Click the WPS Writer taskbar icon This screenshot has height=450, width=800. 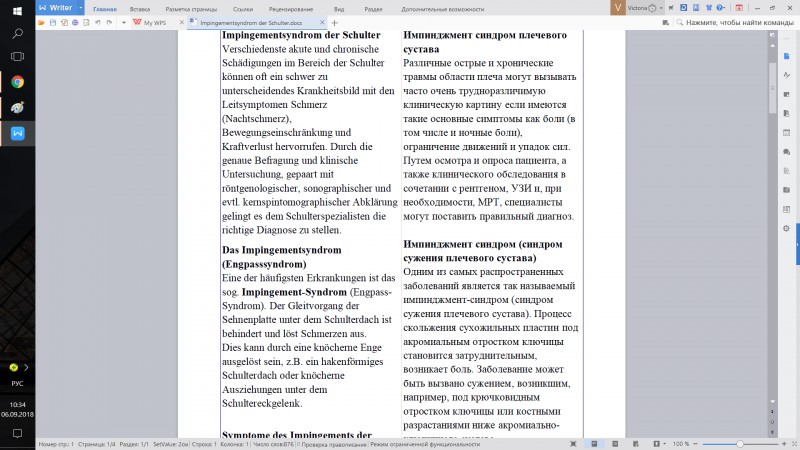(17, 134)
